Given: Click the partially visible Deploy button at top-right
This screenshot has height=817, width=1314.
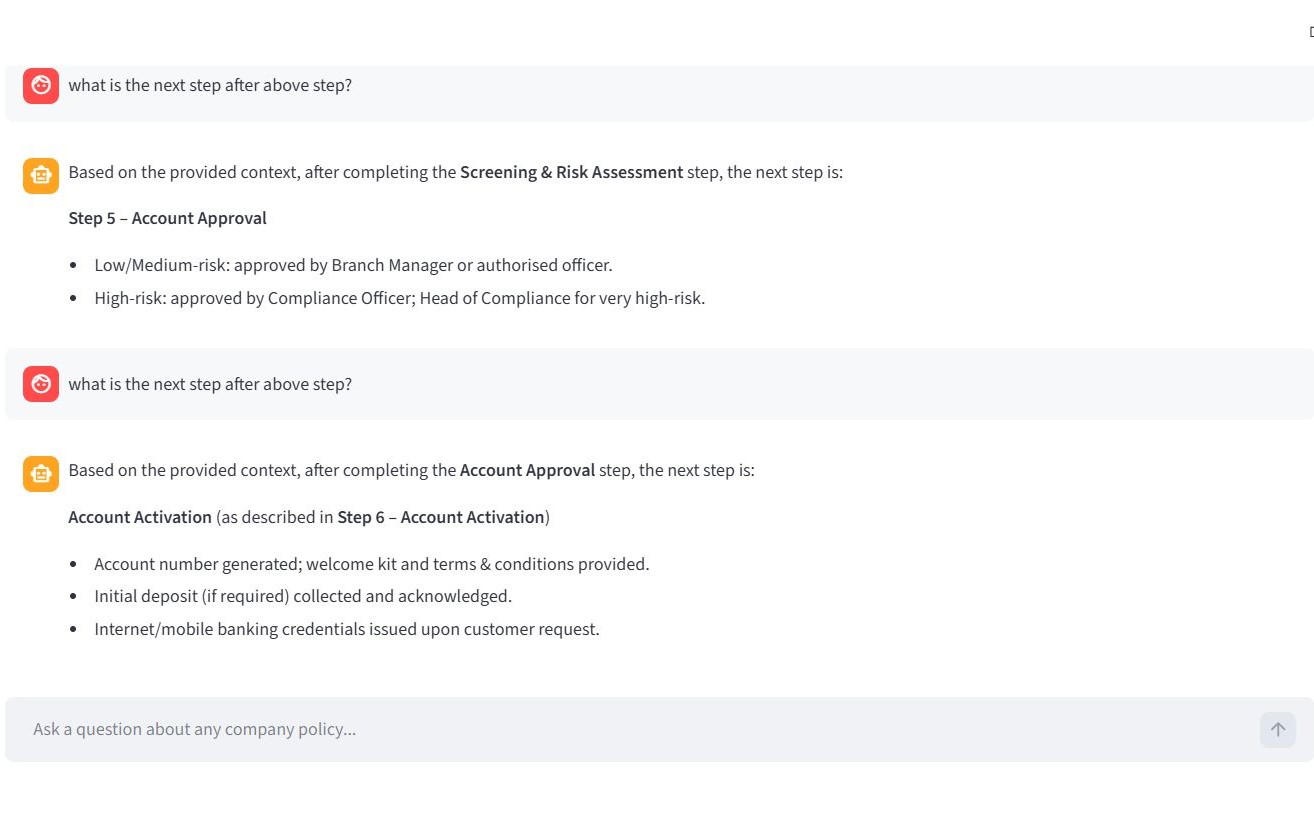Looking at the screenshot, I should [x=1309, y=31].
